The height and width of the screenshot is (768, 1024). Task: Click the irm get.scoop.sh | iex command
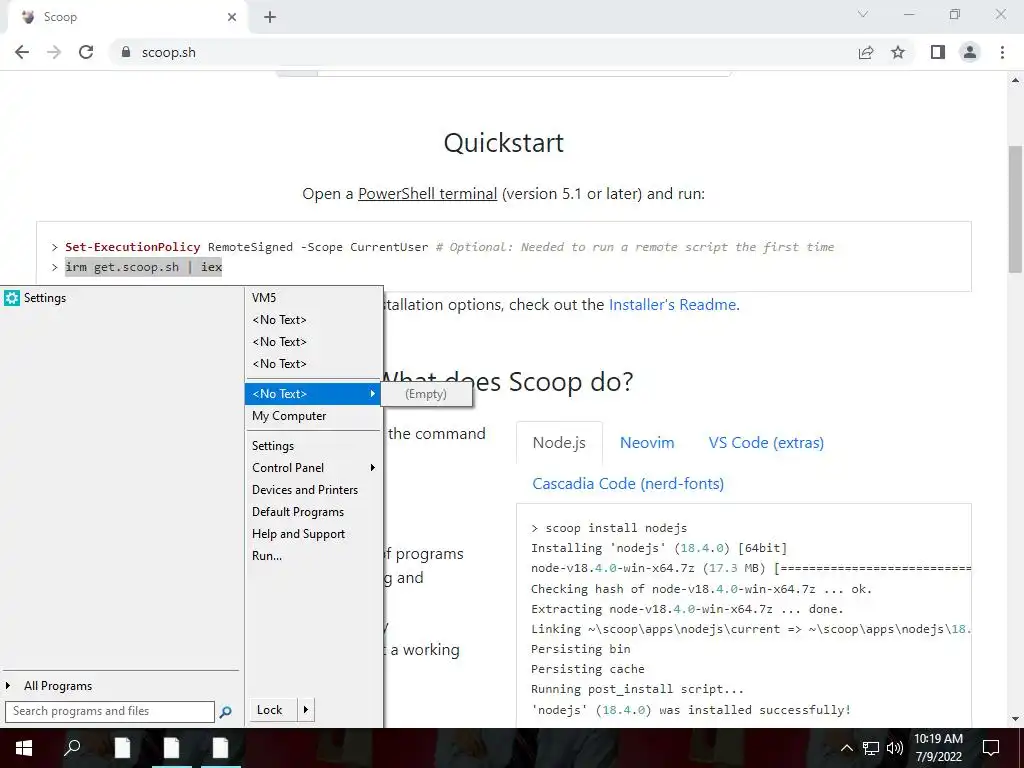point(144,267)
